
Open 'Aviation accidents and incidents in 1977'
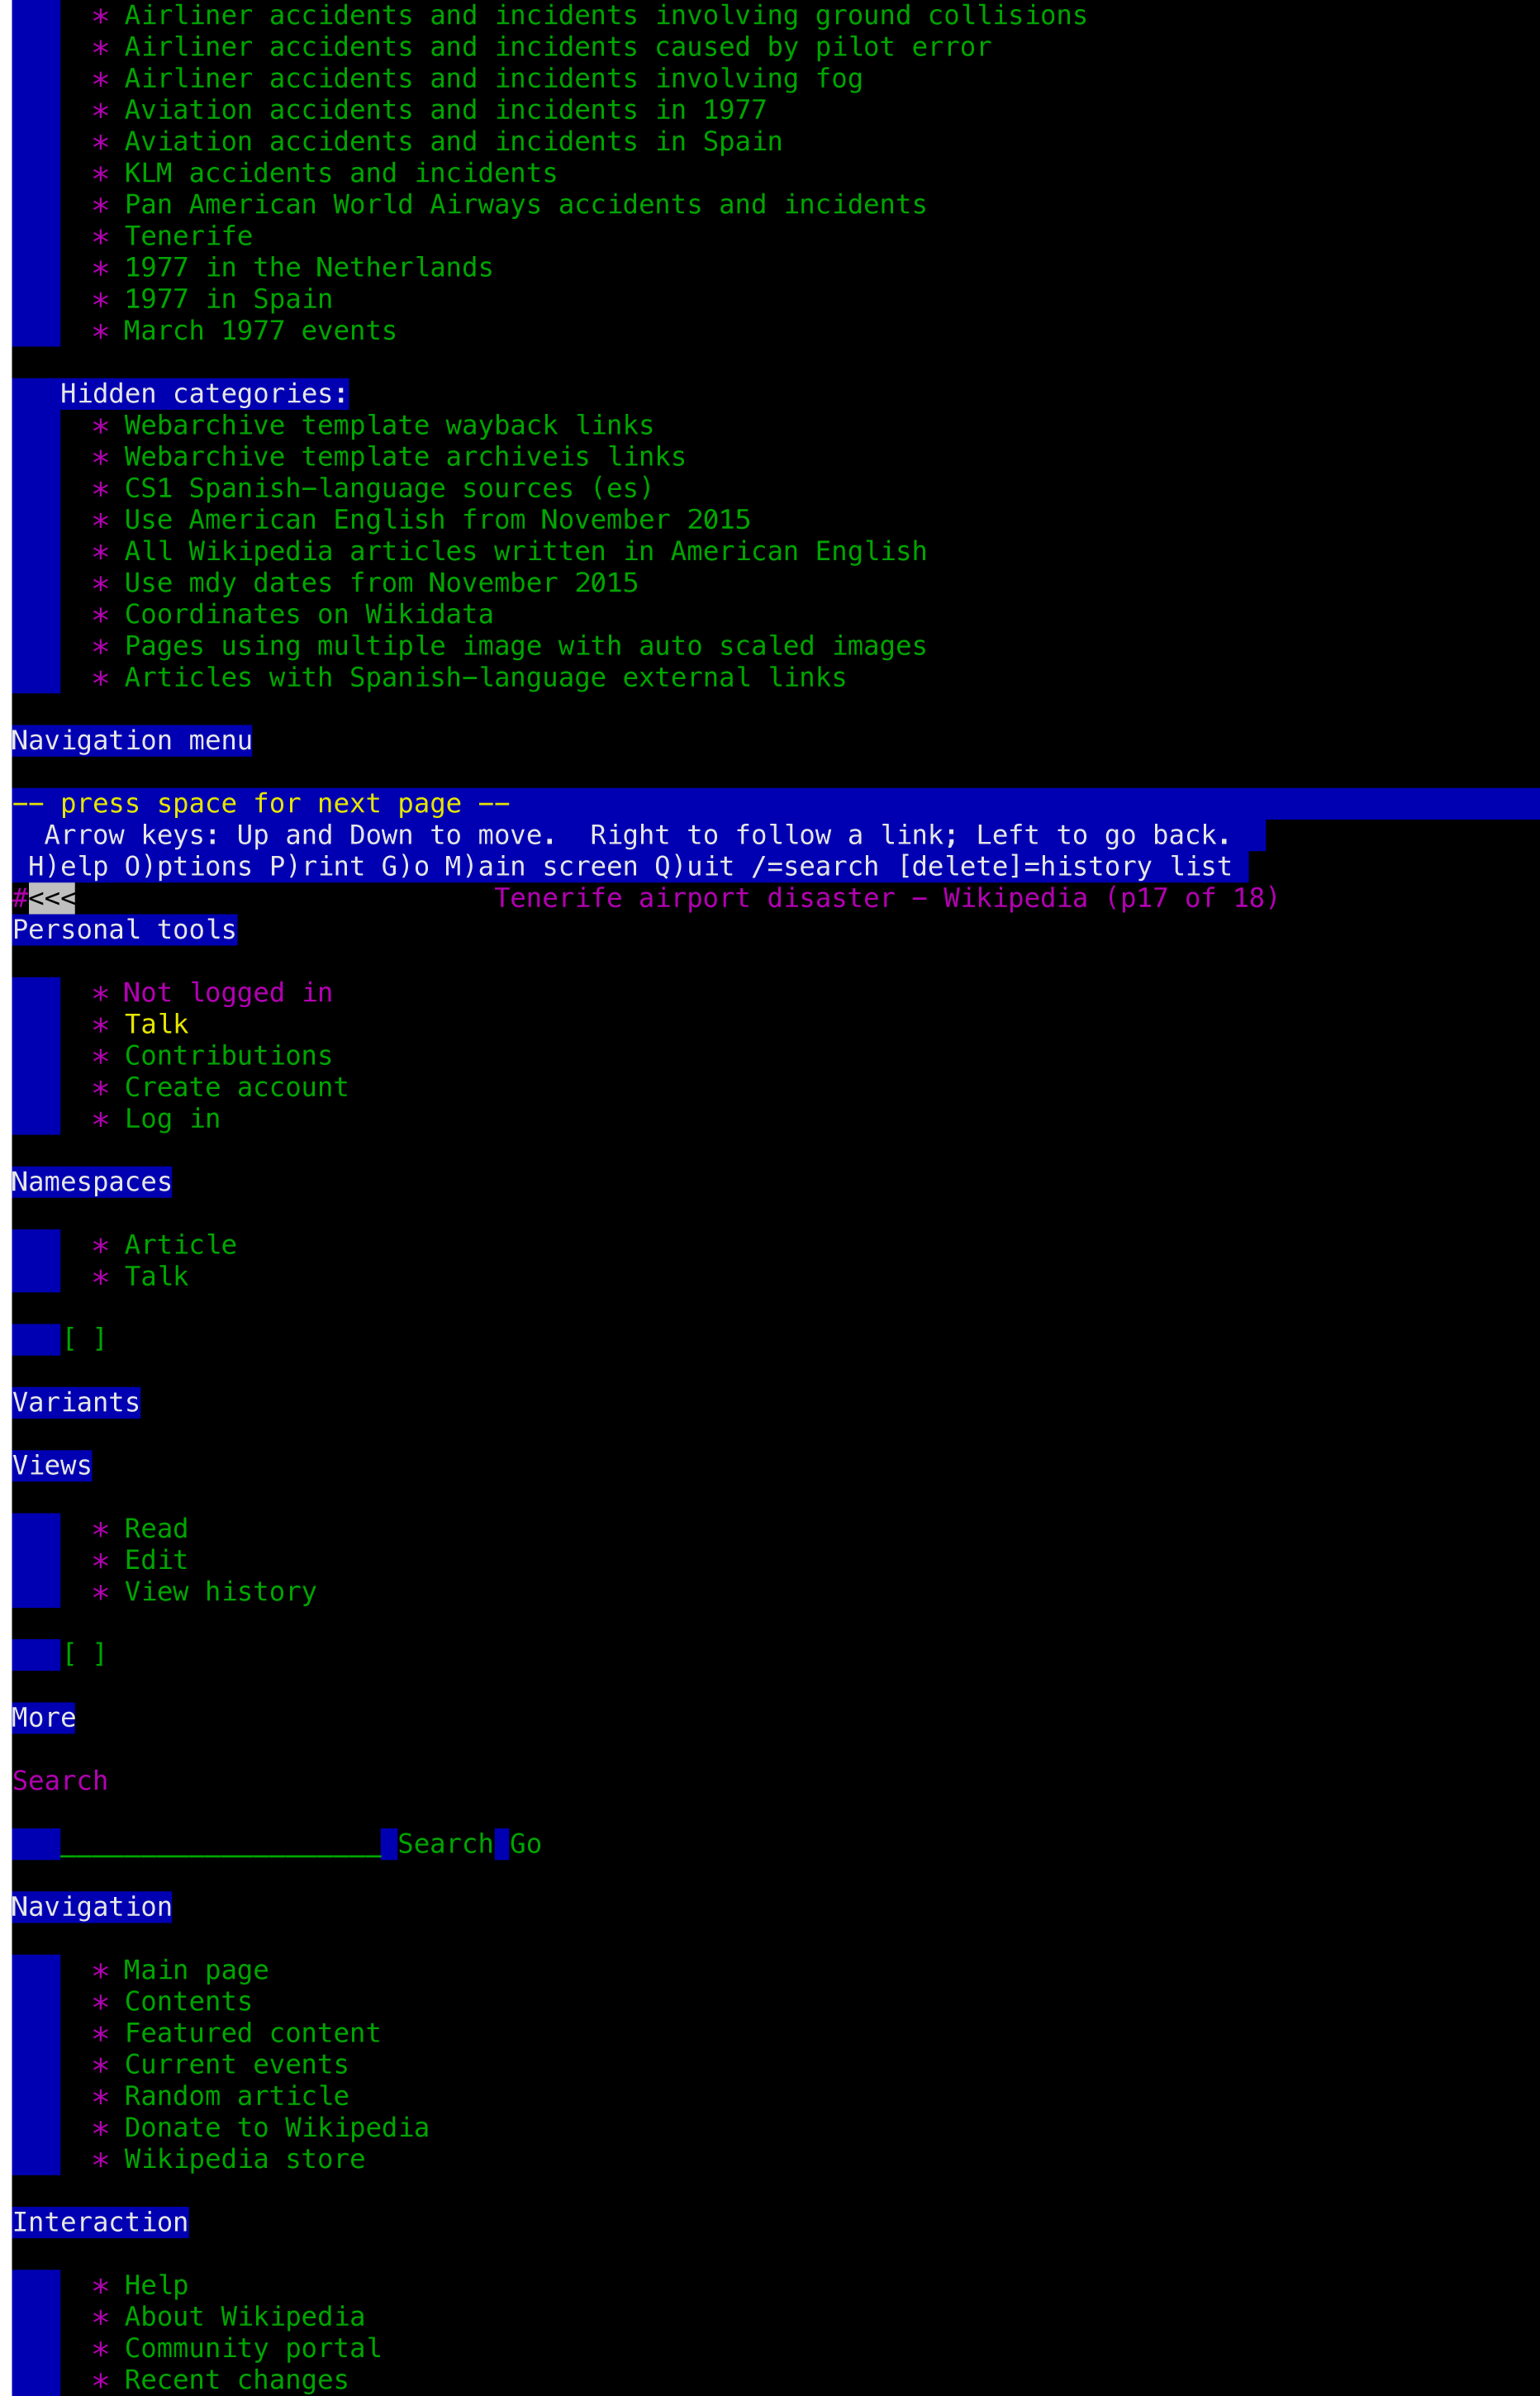pyautogui.click(x=445, y=111)
